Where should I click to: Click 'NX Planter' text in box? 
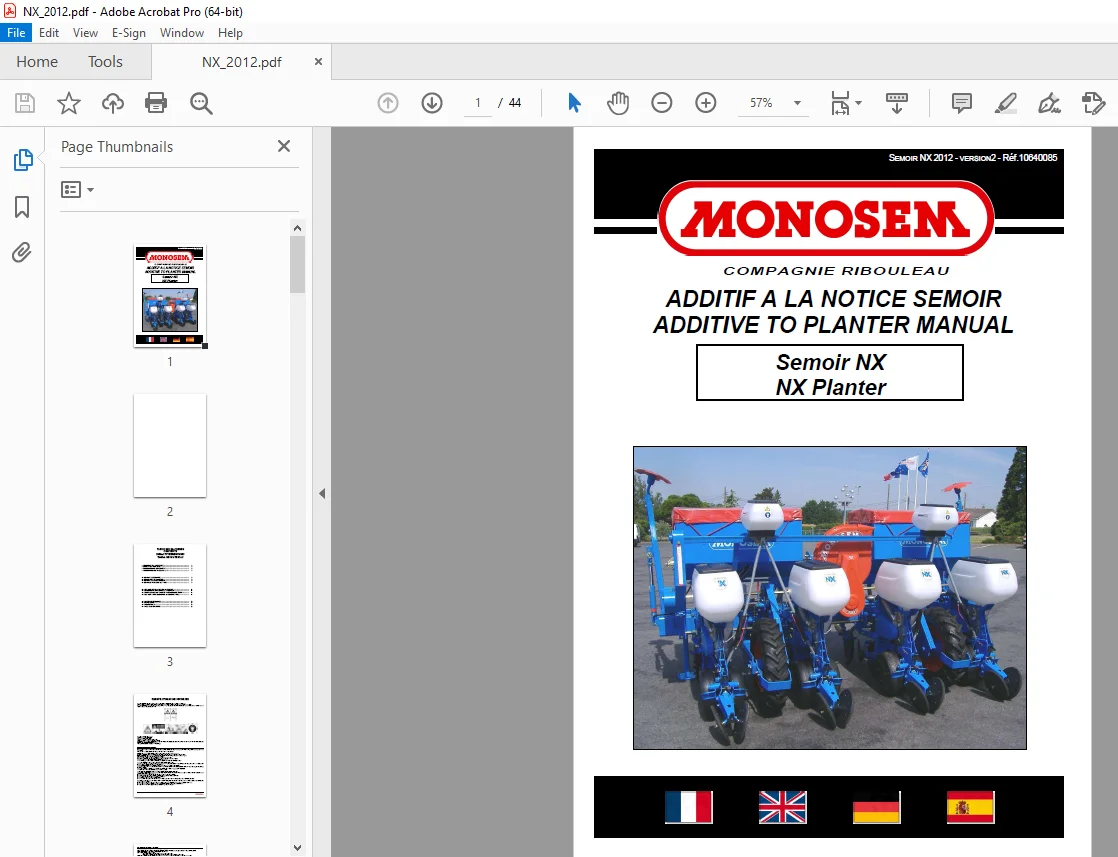pos(831,387)
